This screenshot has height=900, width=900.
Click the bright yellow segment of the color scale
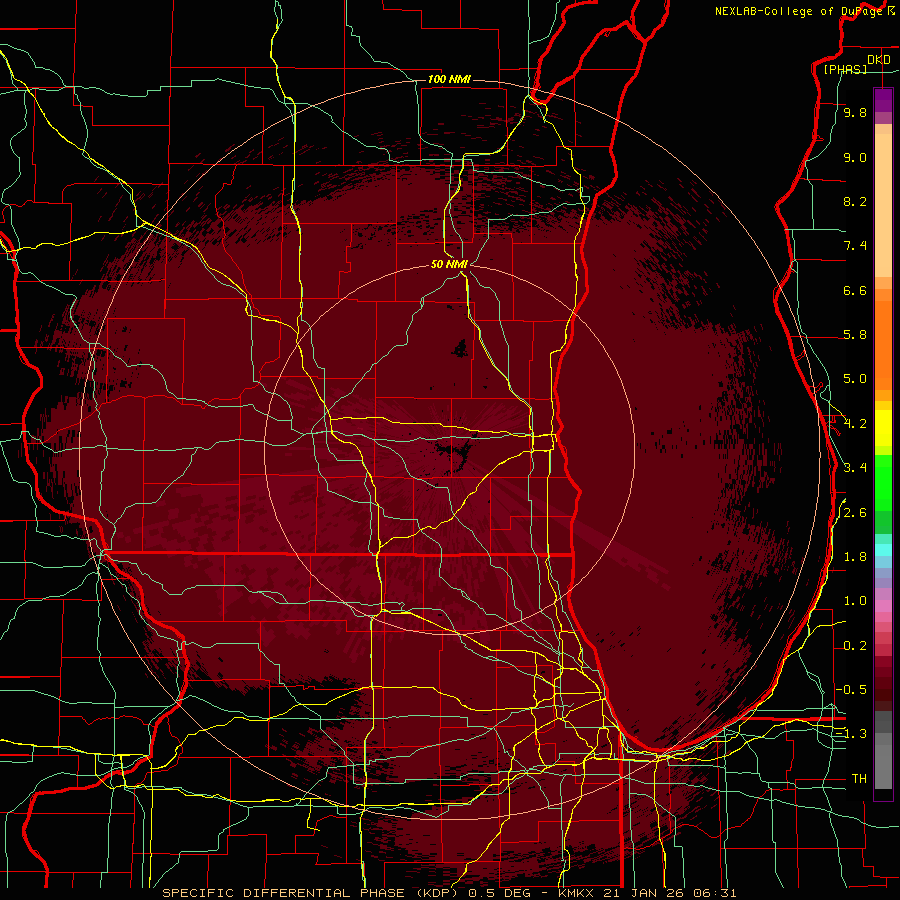coord(883,428)
